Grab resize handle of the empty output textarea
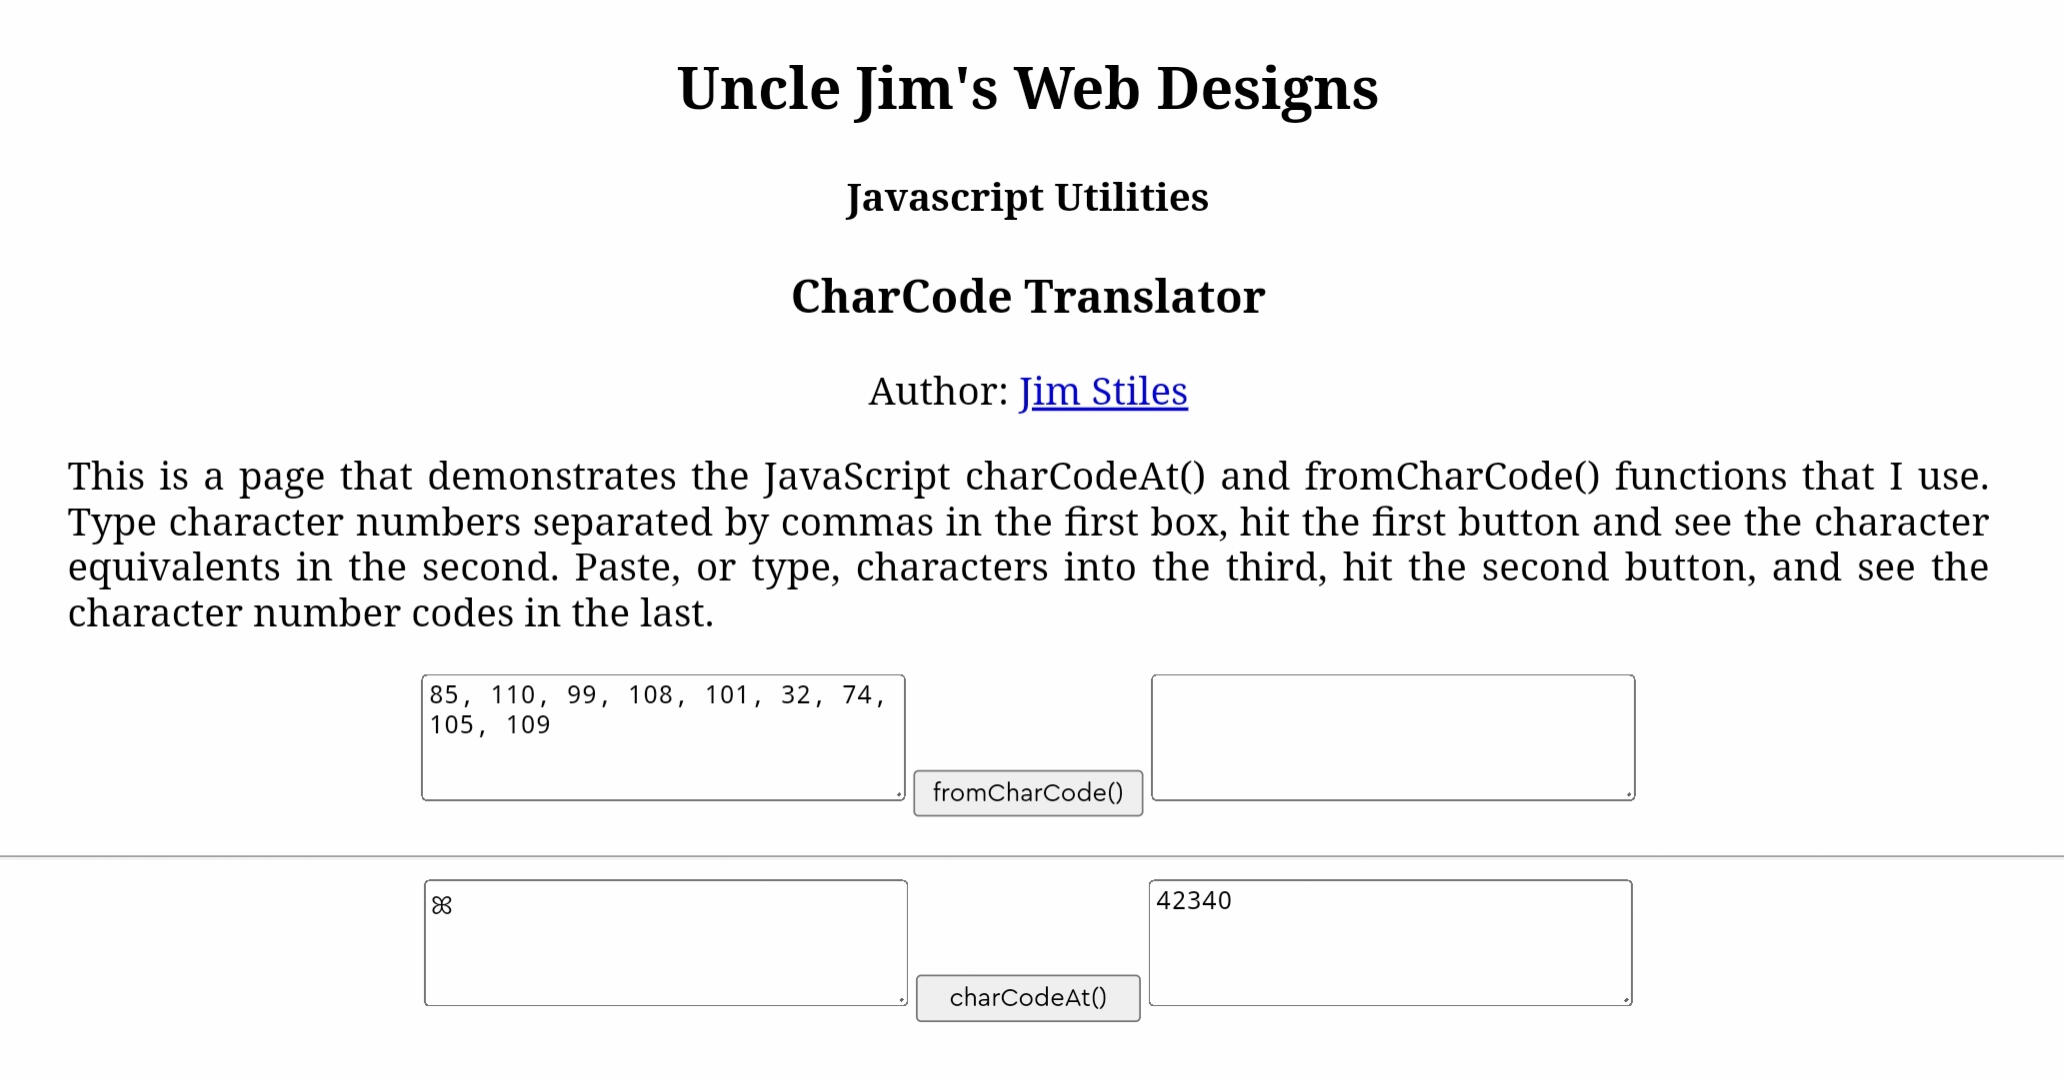Viewport: 2064px width, 1080px height. [1629, 794]
